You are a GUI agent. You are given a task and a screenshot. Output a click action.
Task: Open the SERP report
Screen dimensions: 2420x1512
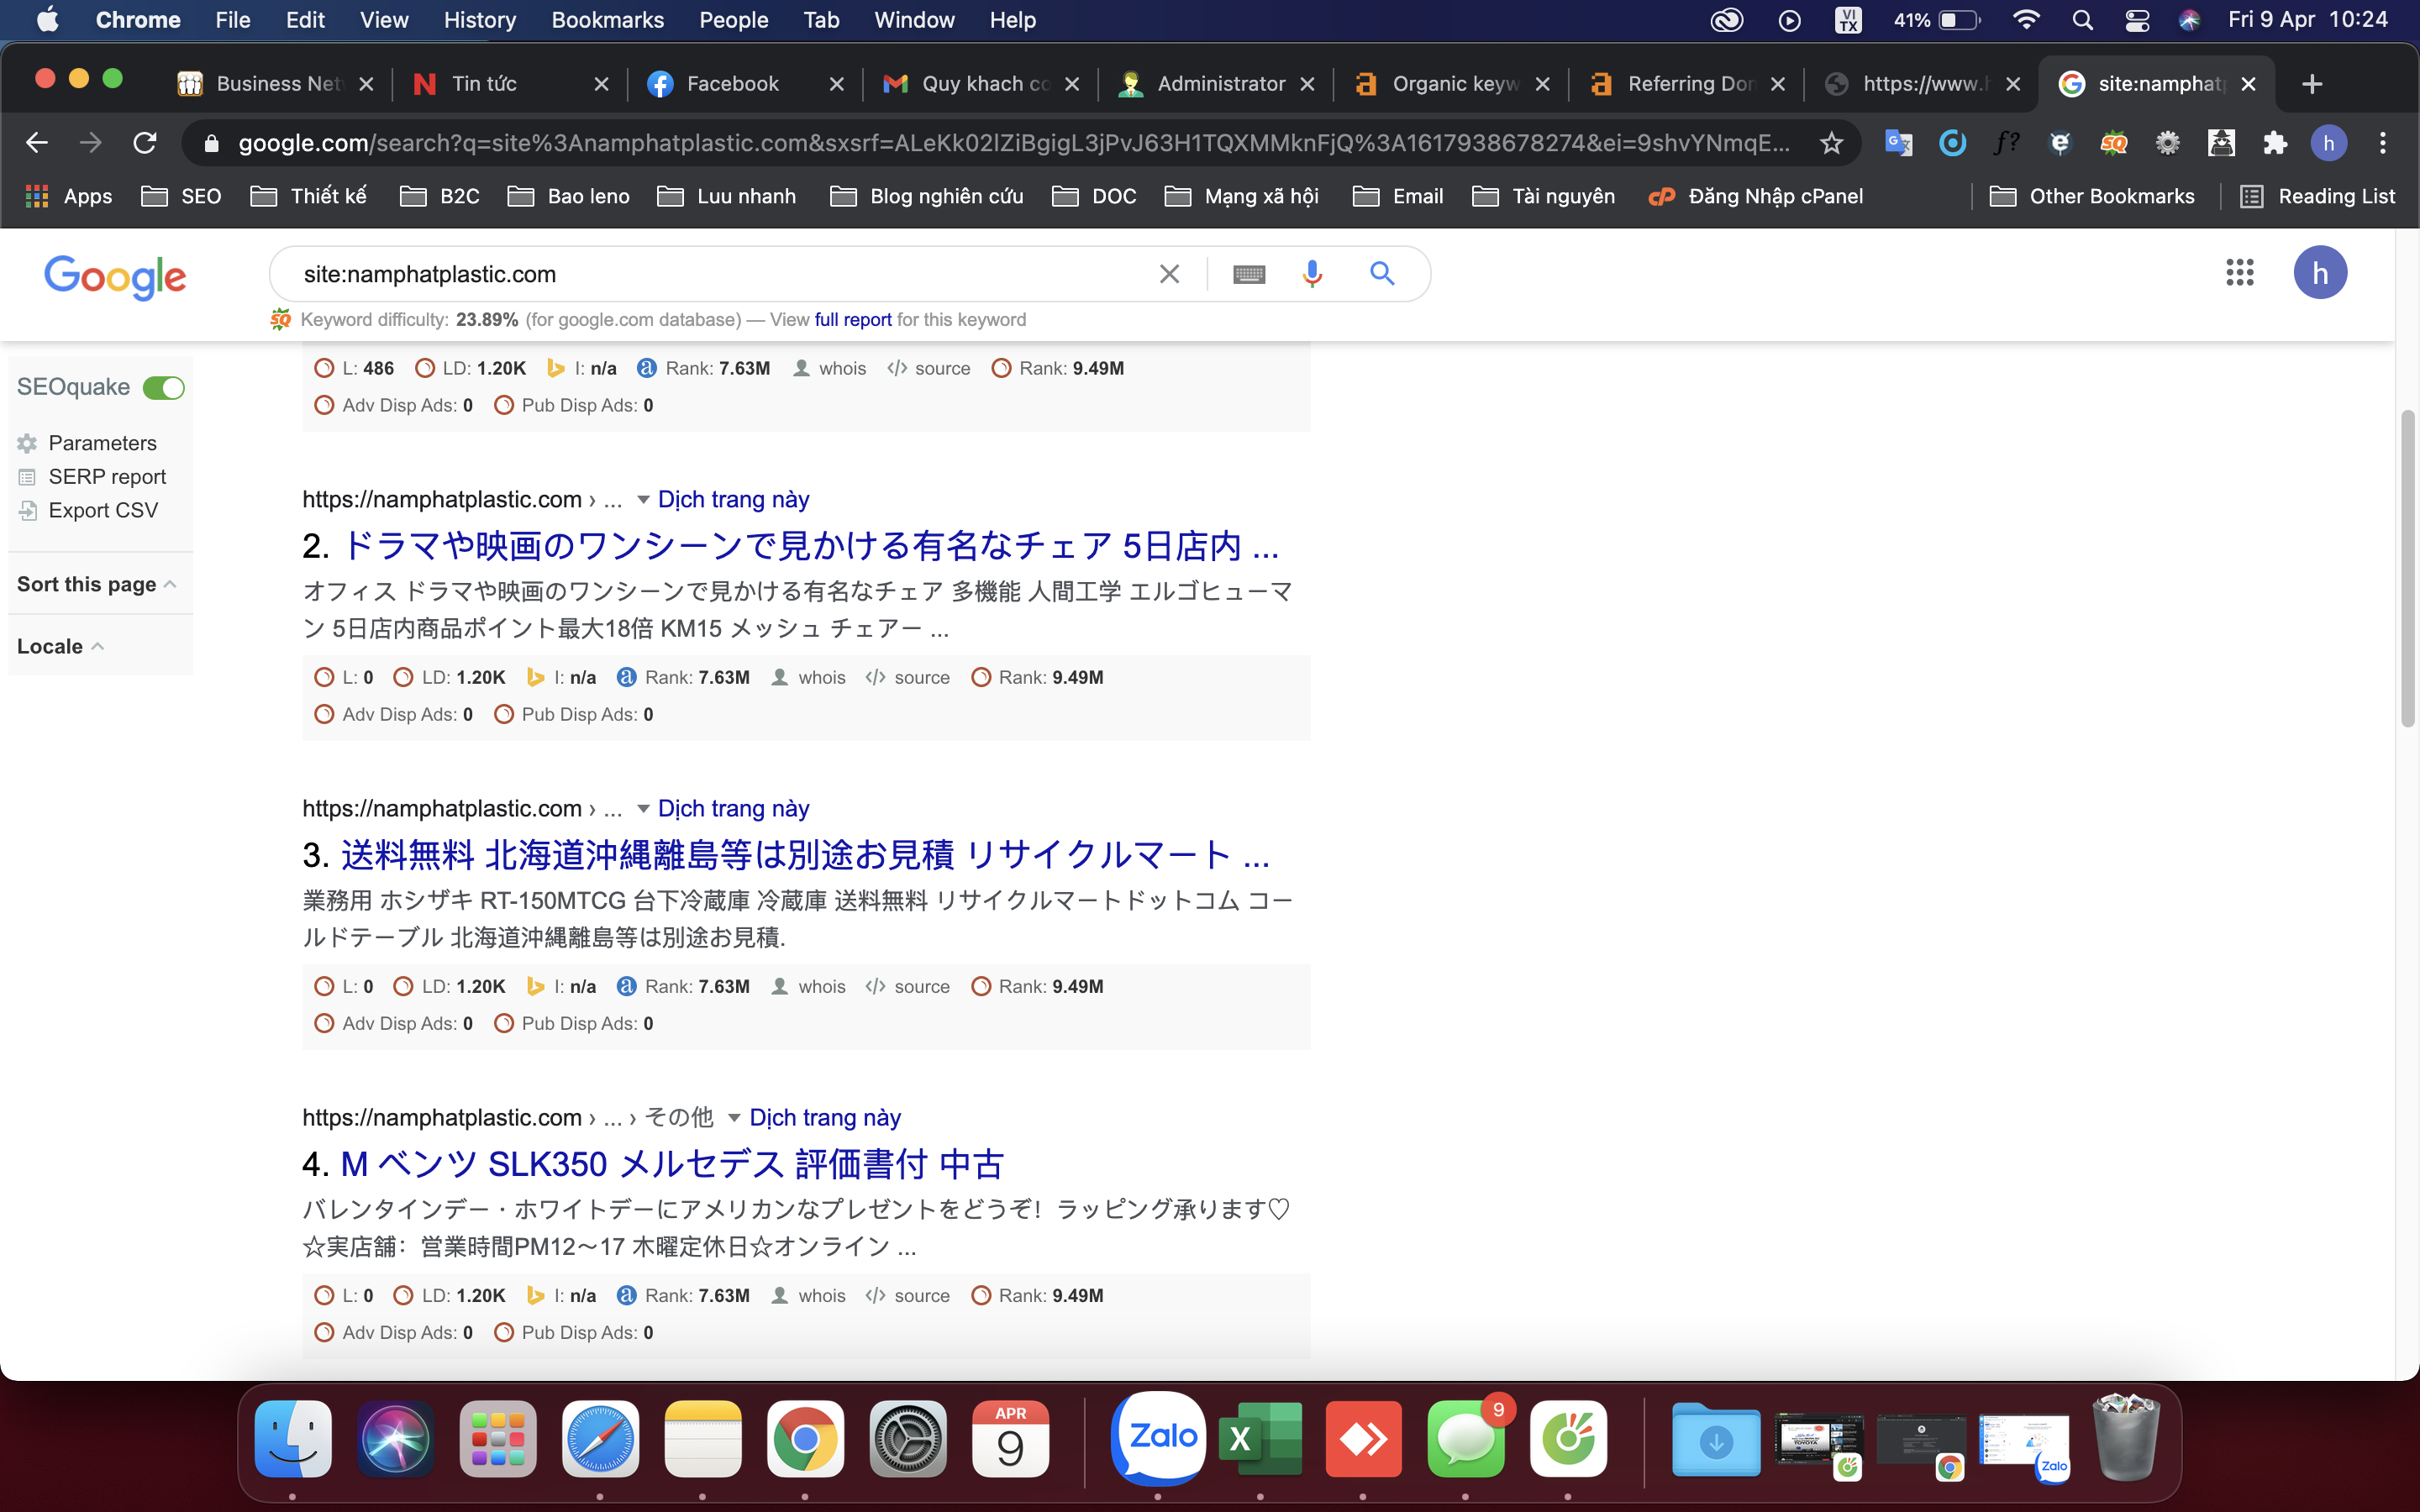click(x=107, y=477)
